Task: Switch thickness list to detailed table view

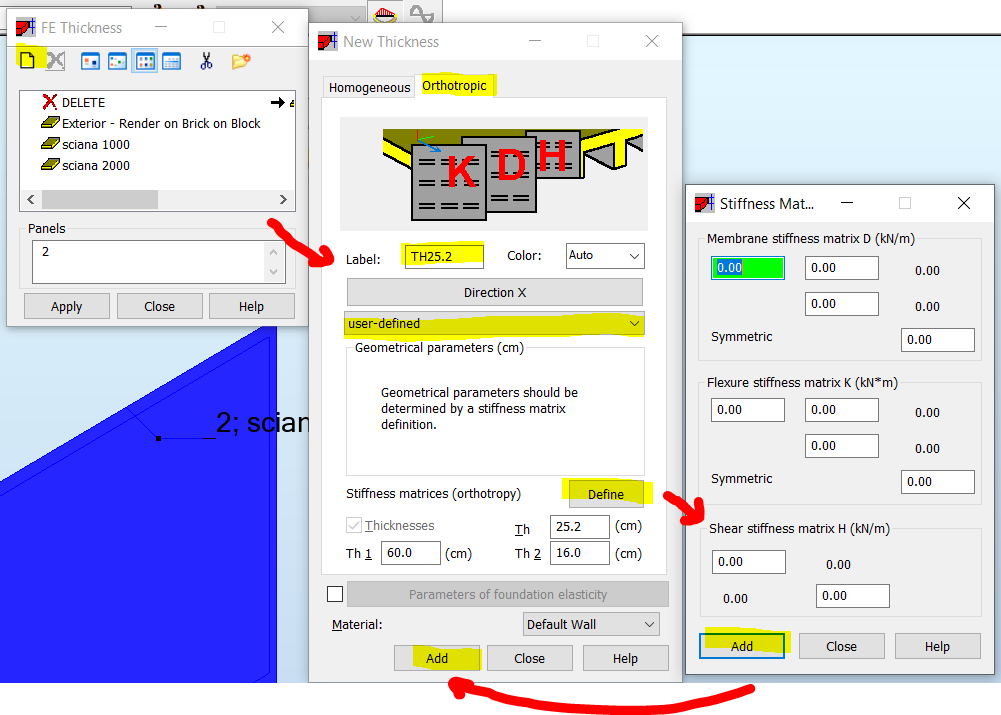Action: (x=171, y=60)
